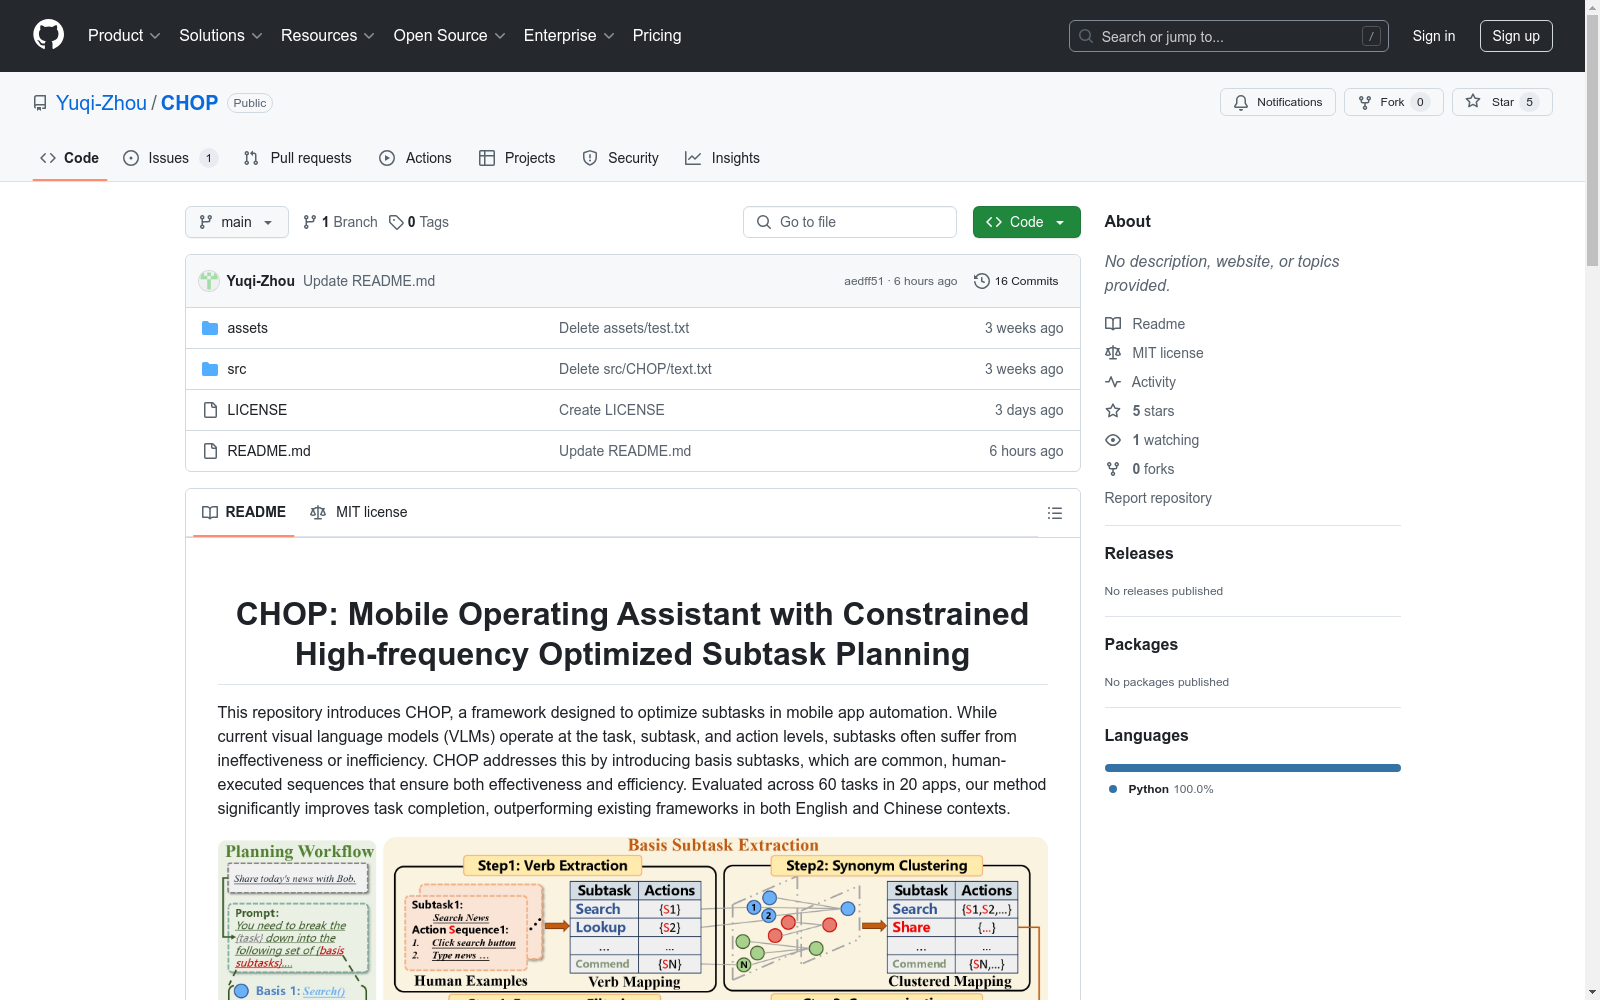Expand the Solutions dropdown

click(221, 36)
